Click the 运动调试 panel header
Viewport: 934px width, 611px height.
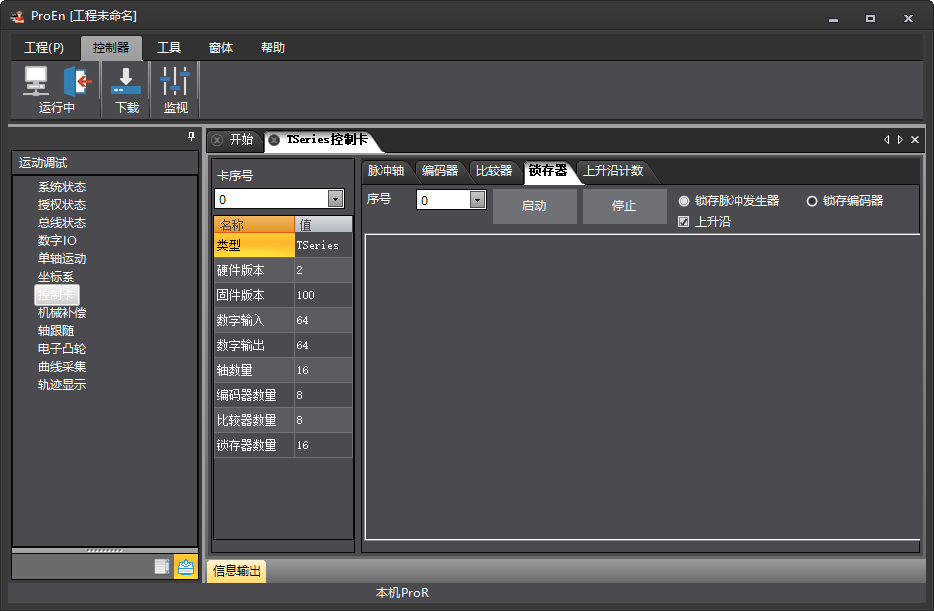(105, 163)
